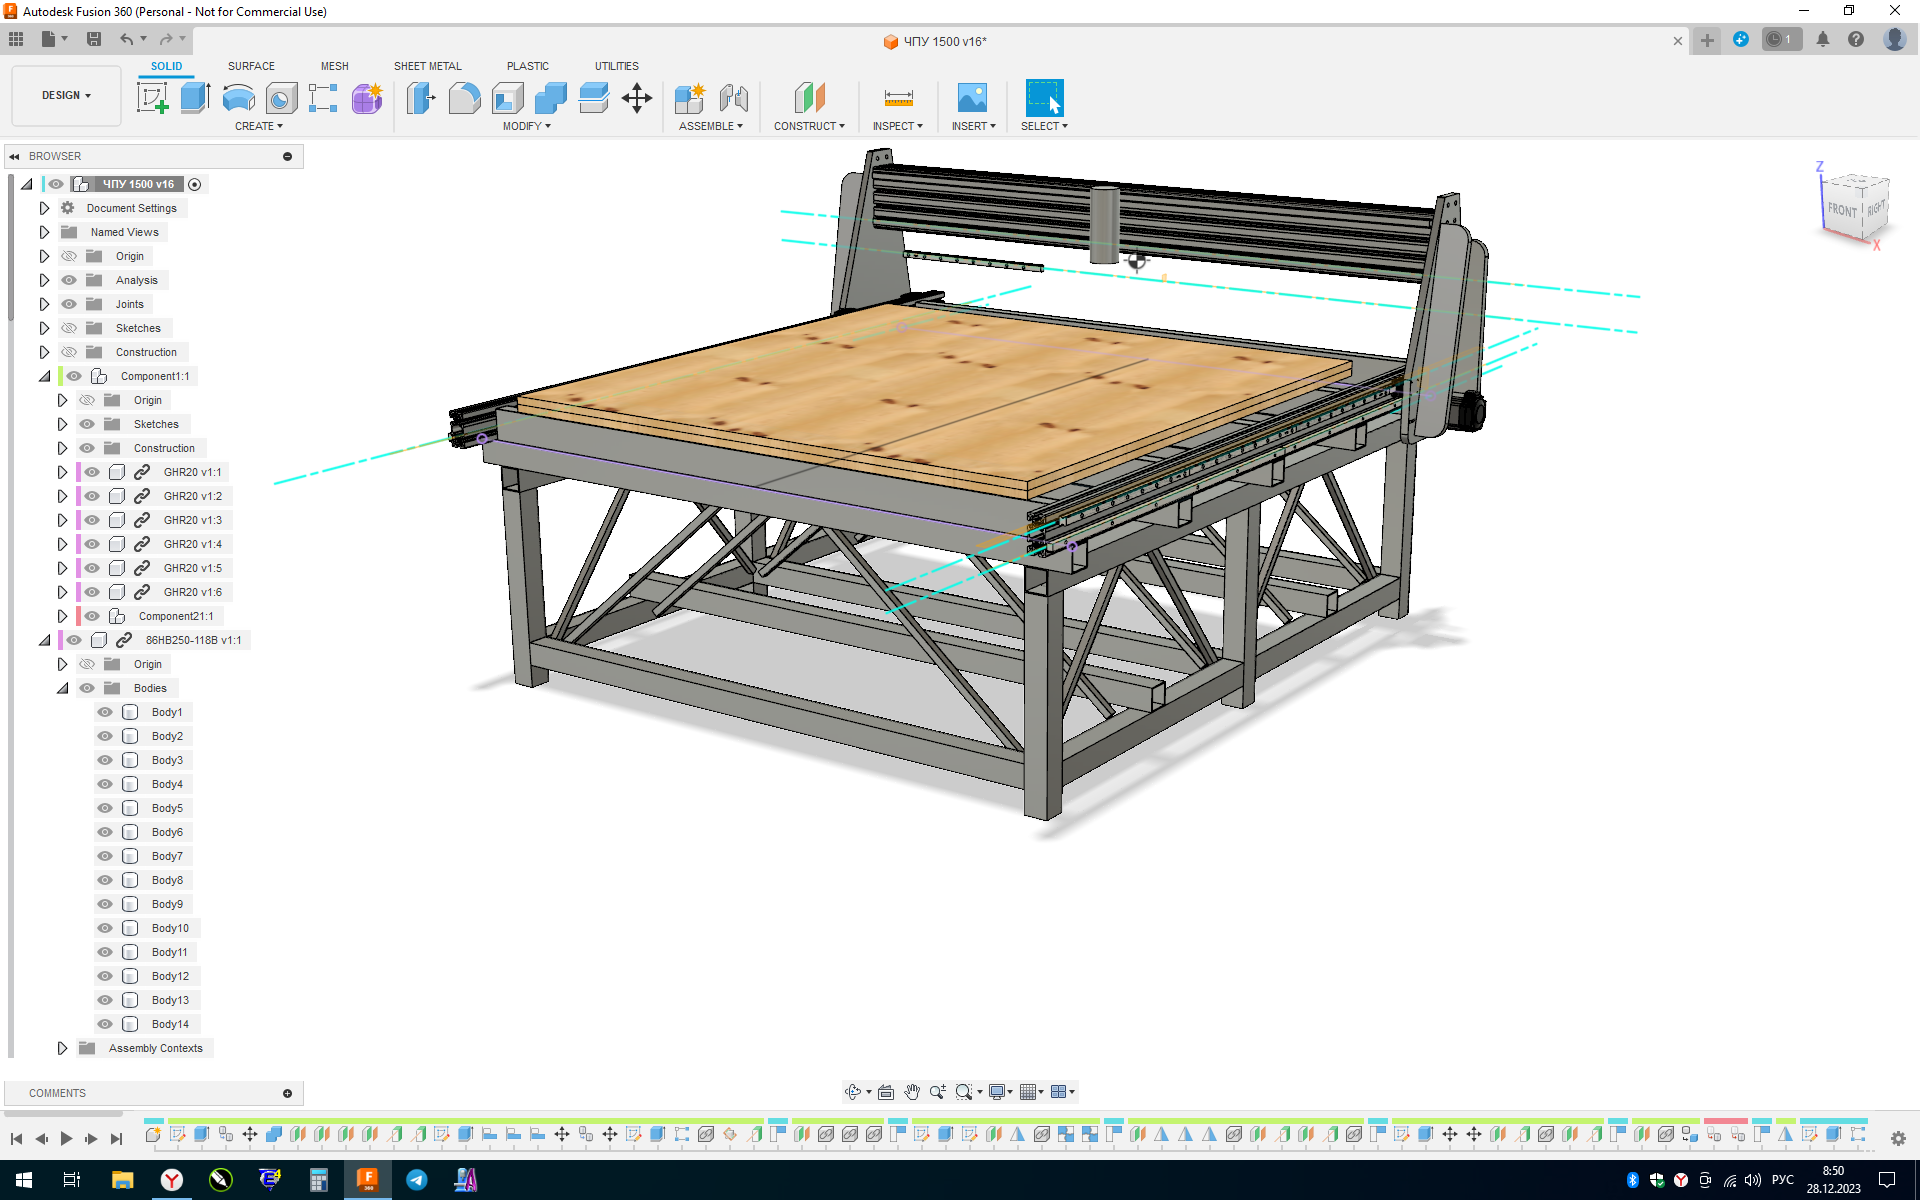The image size is (1920, 1200).
Task: Click the Move/Copy tool icon
Action: pyautogui.click(x=637, y=98)
